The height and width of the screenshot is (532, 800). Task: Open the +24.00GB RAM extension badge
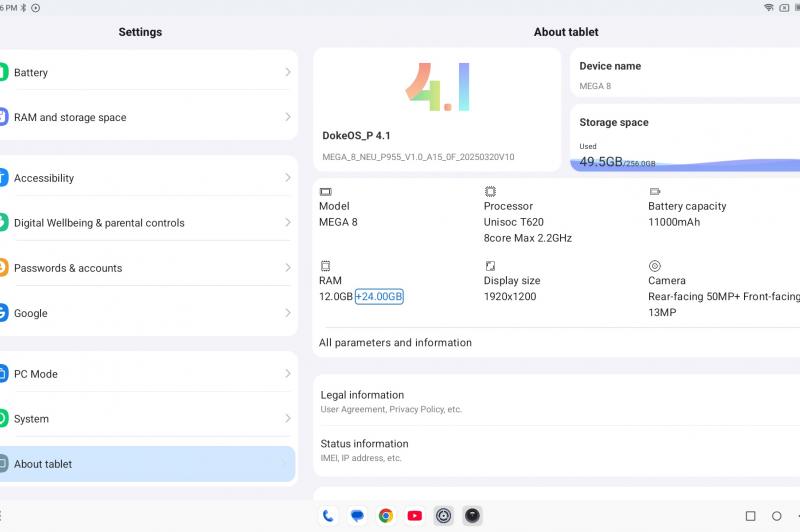coord(379,296)
